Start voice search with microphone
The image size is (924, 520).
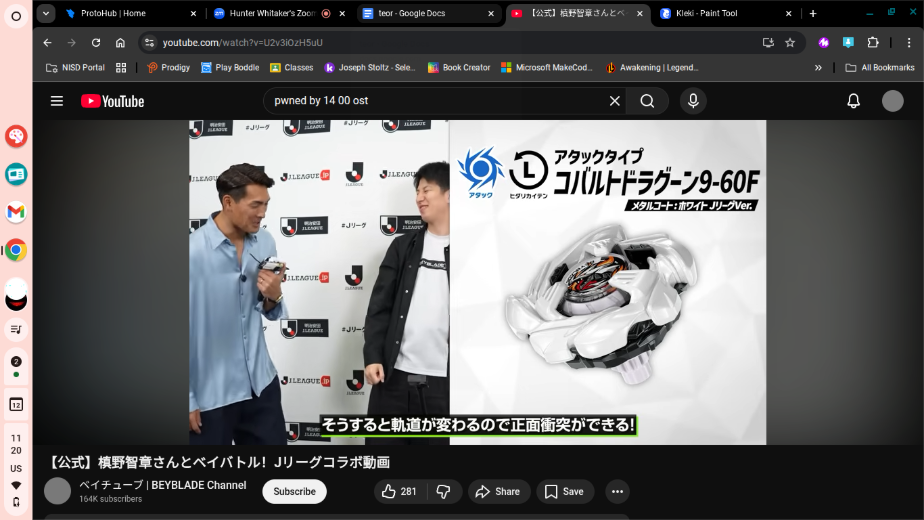[693, 101]
